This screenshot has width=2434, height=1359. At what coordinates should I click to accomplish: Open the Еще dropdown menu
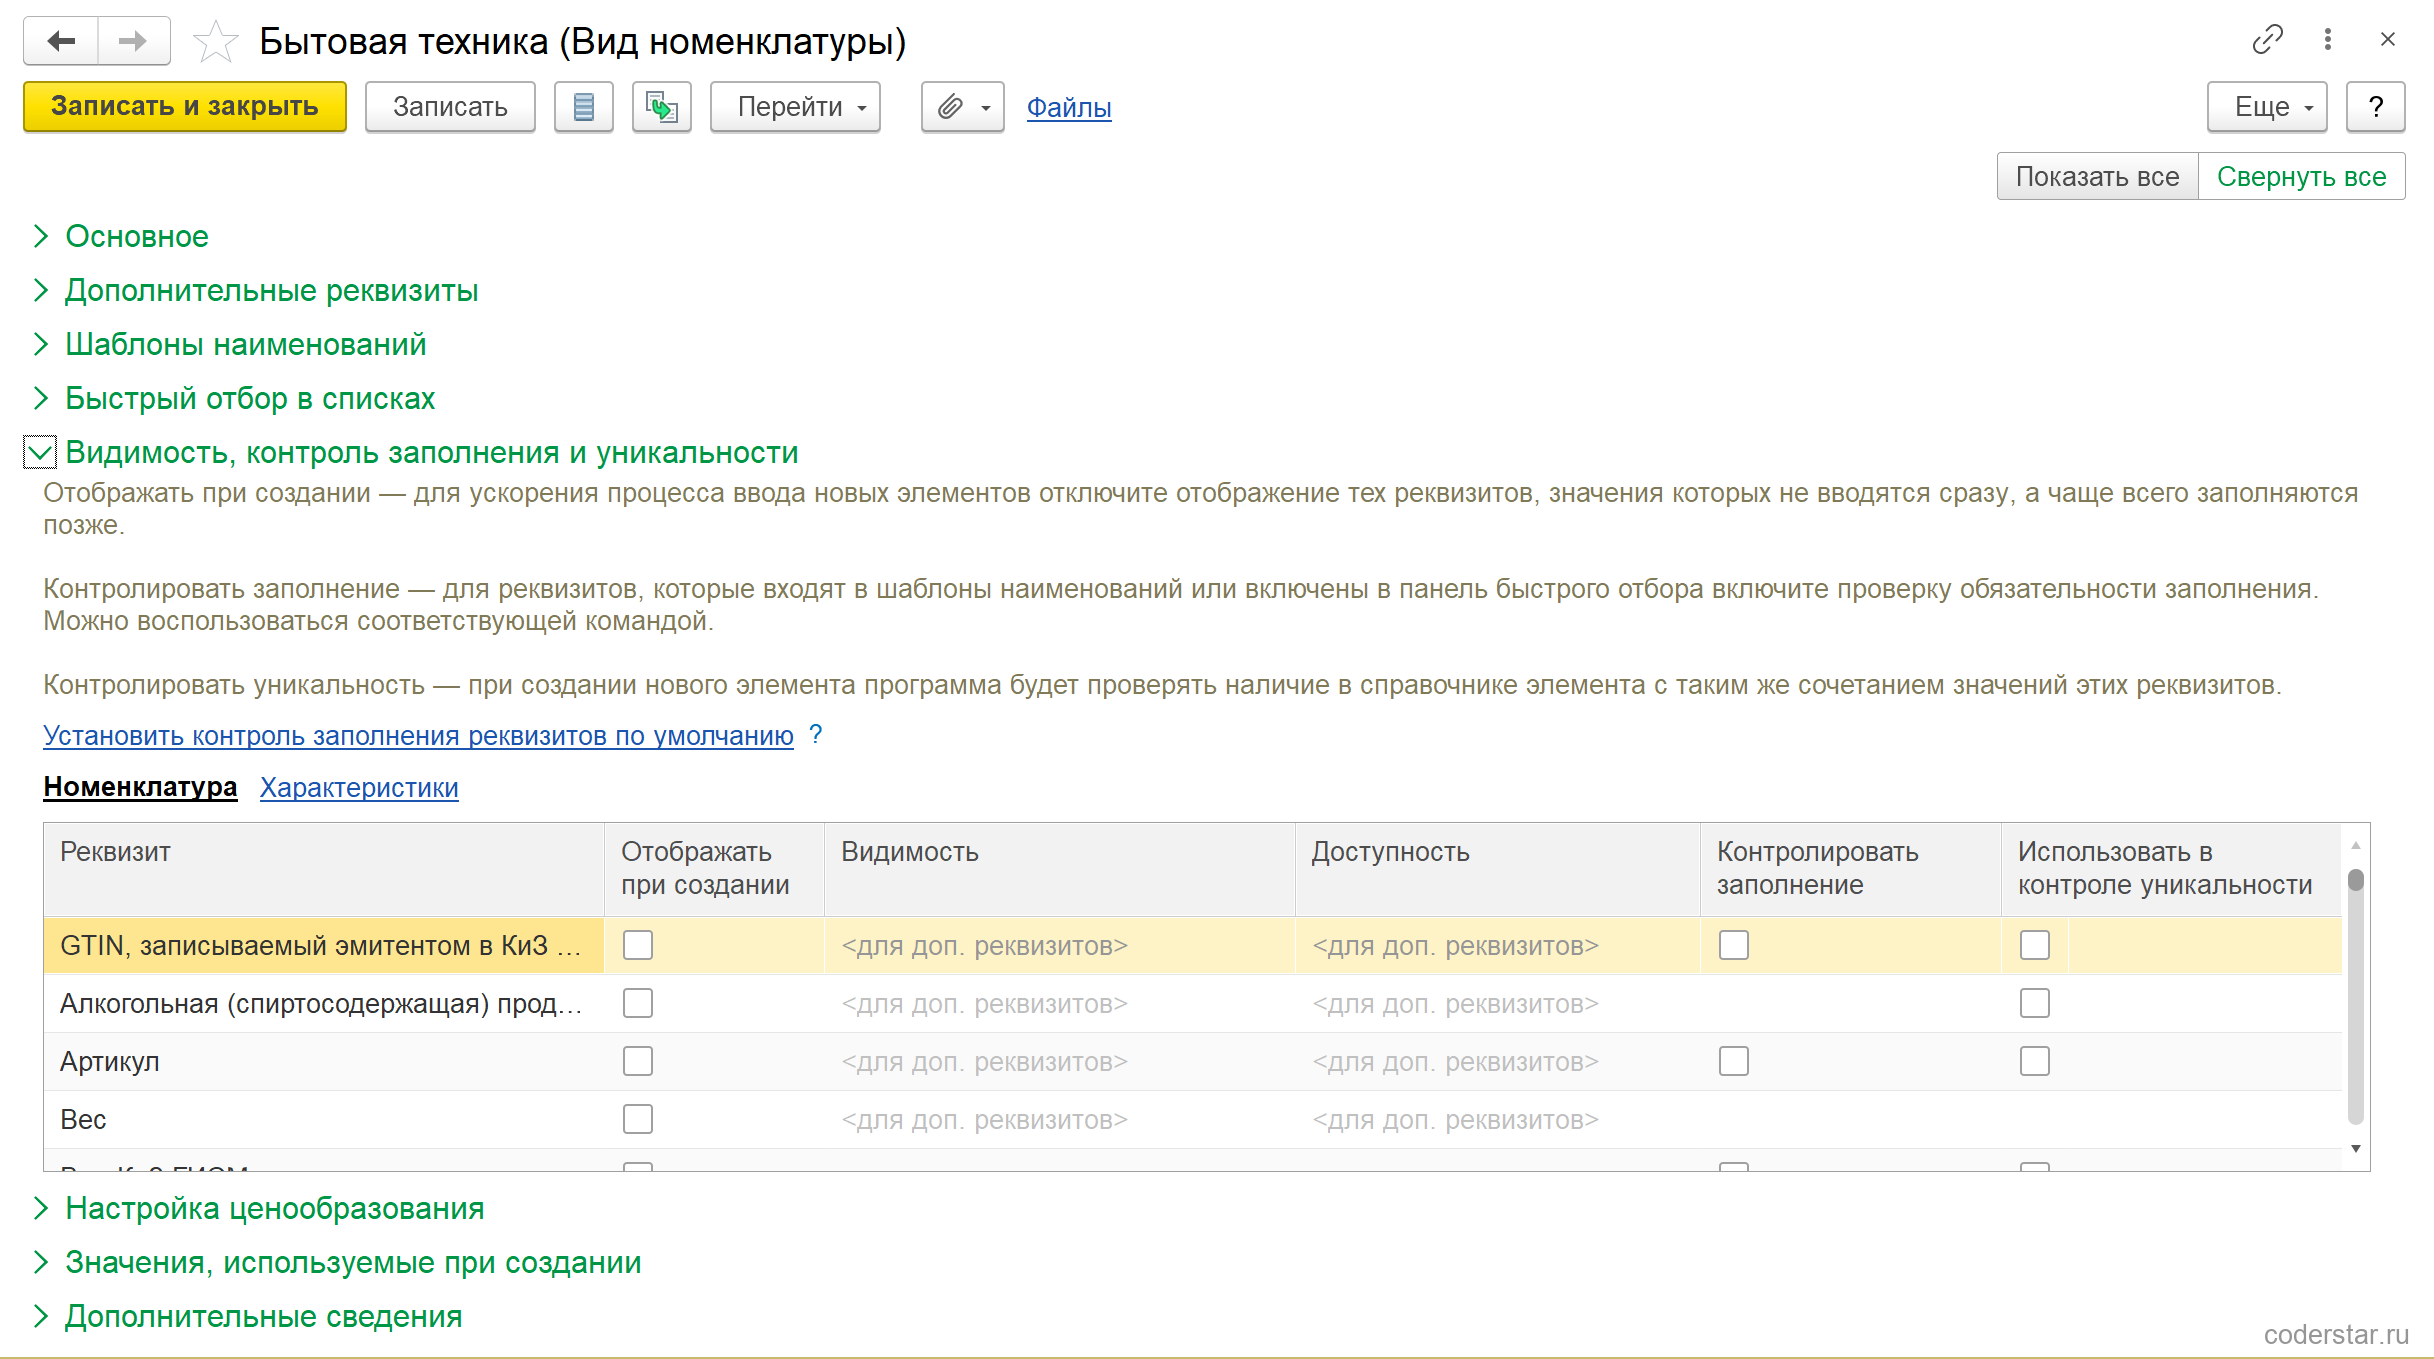pos(2267,106)
